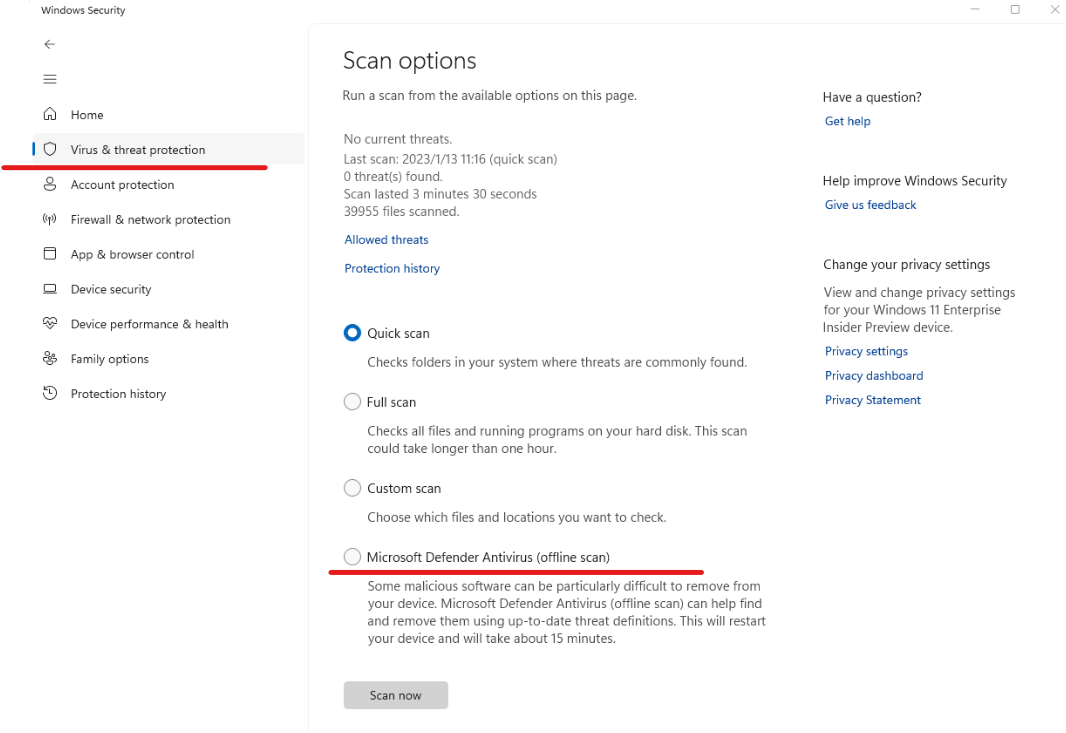Click the Virus & threat protection shield icon
The image size is (1066, 733).
(50, 149)
